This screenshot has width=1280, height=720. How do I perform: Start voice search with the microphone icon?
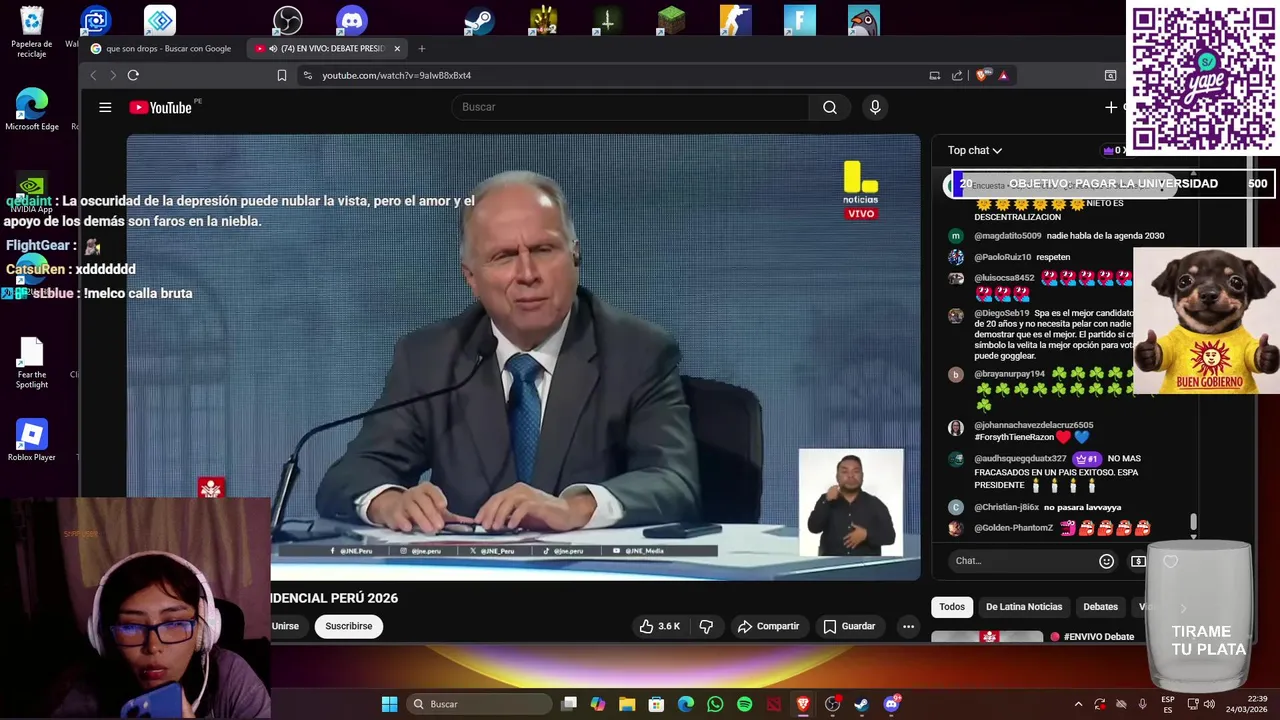coord(875,107)
